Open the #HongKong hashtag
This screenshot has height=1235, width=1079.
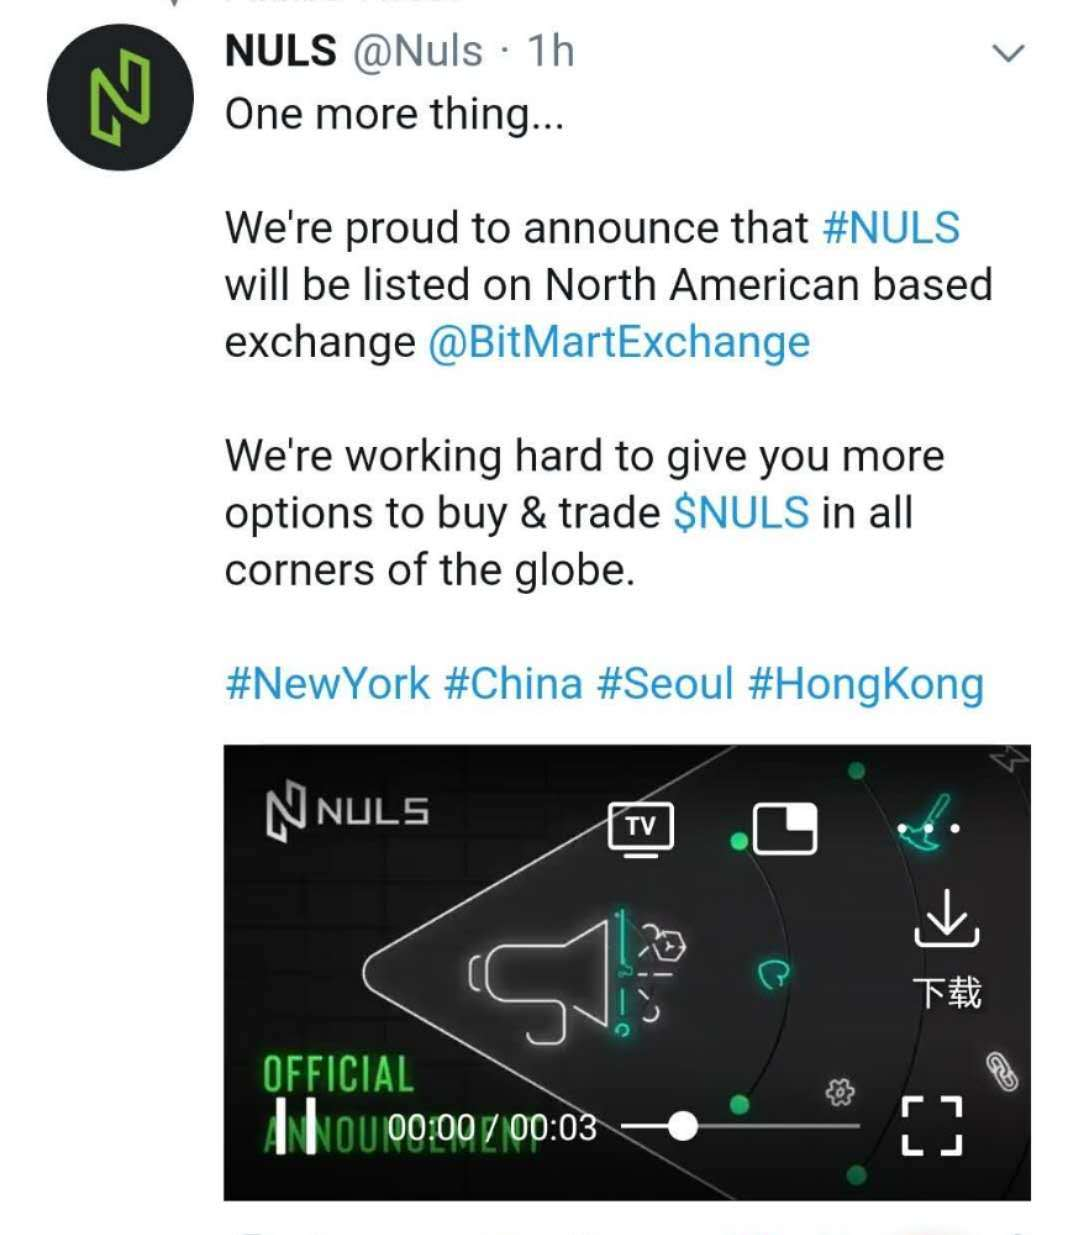[x=866, y=685]
